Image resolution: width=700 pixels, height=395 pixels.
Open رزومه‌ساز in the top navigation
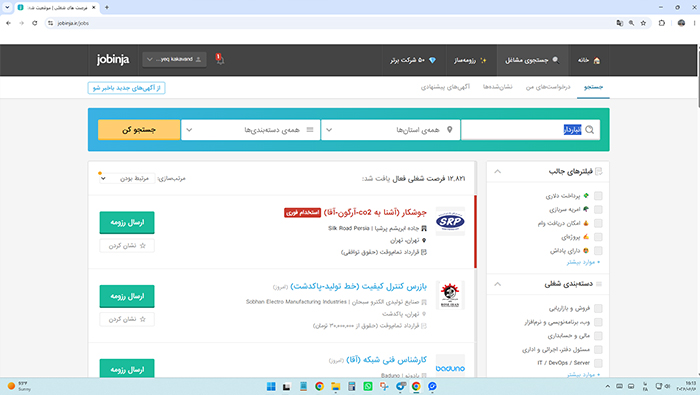coord(470,60)
